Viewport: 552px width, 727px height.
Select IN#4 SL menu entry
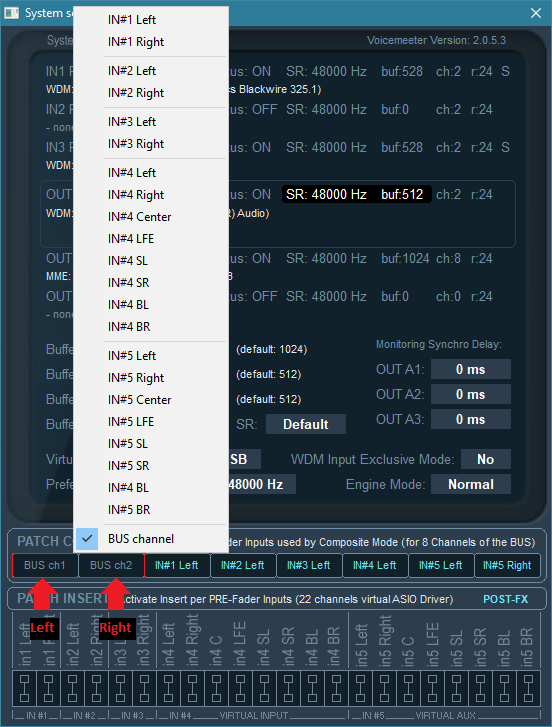[x=151, y=261]
